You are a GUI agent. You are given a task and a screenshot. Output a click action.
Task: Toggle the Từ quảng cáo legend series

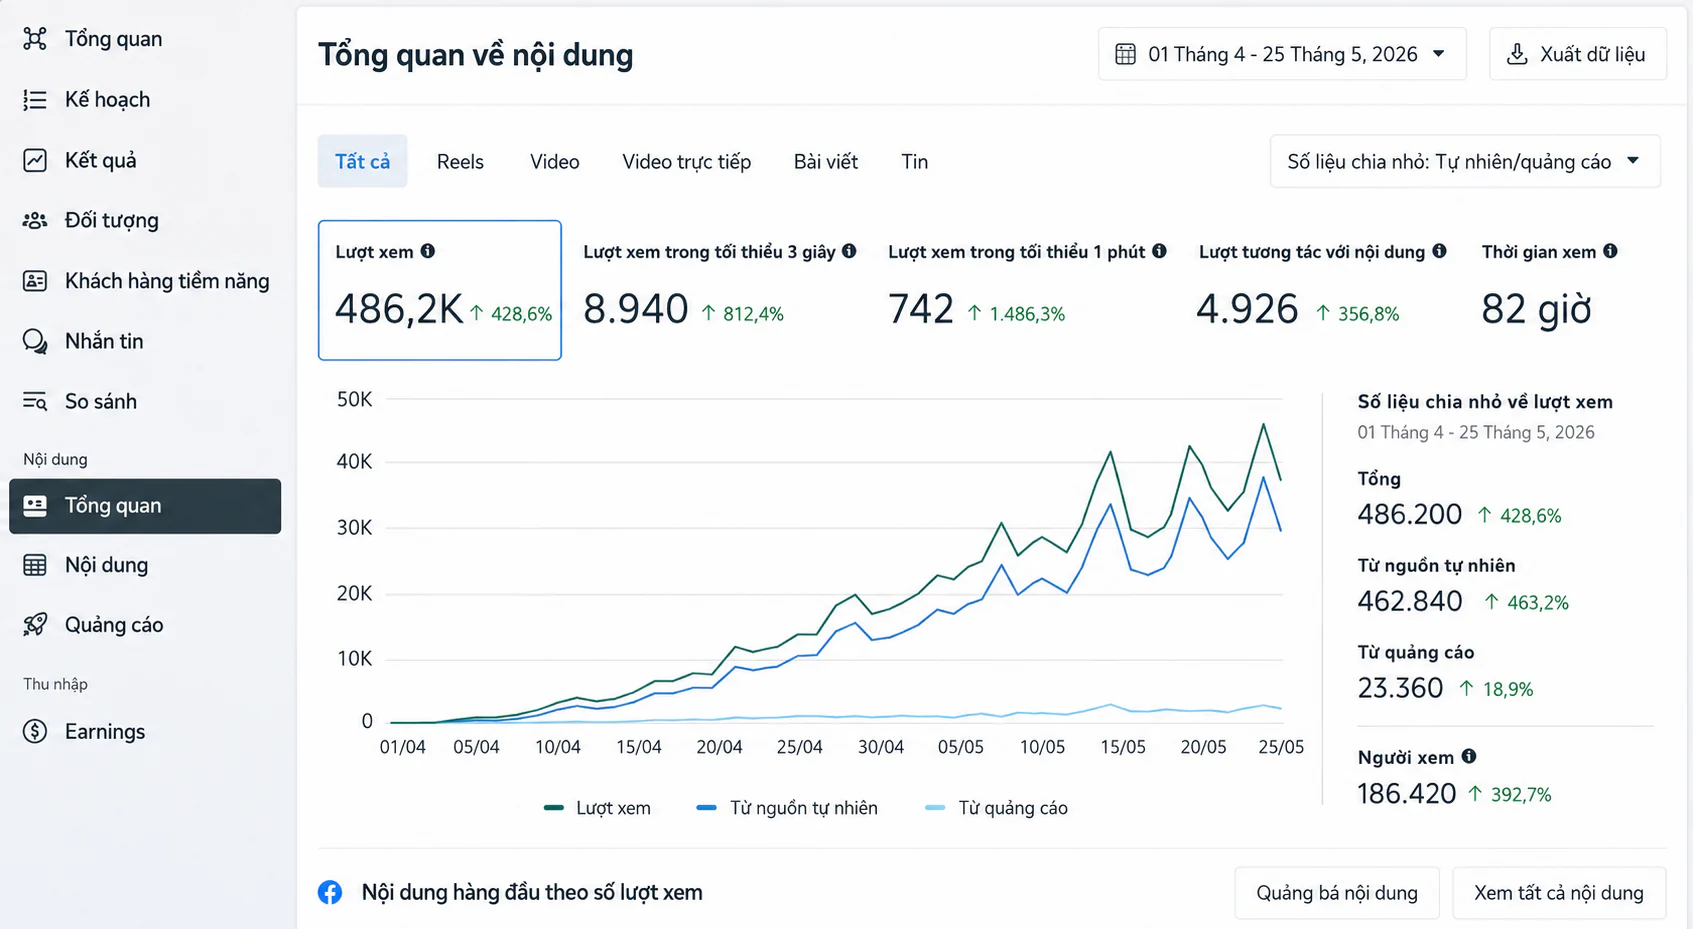[x=997, y=808]
